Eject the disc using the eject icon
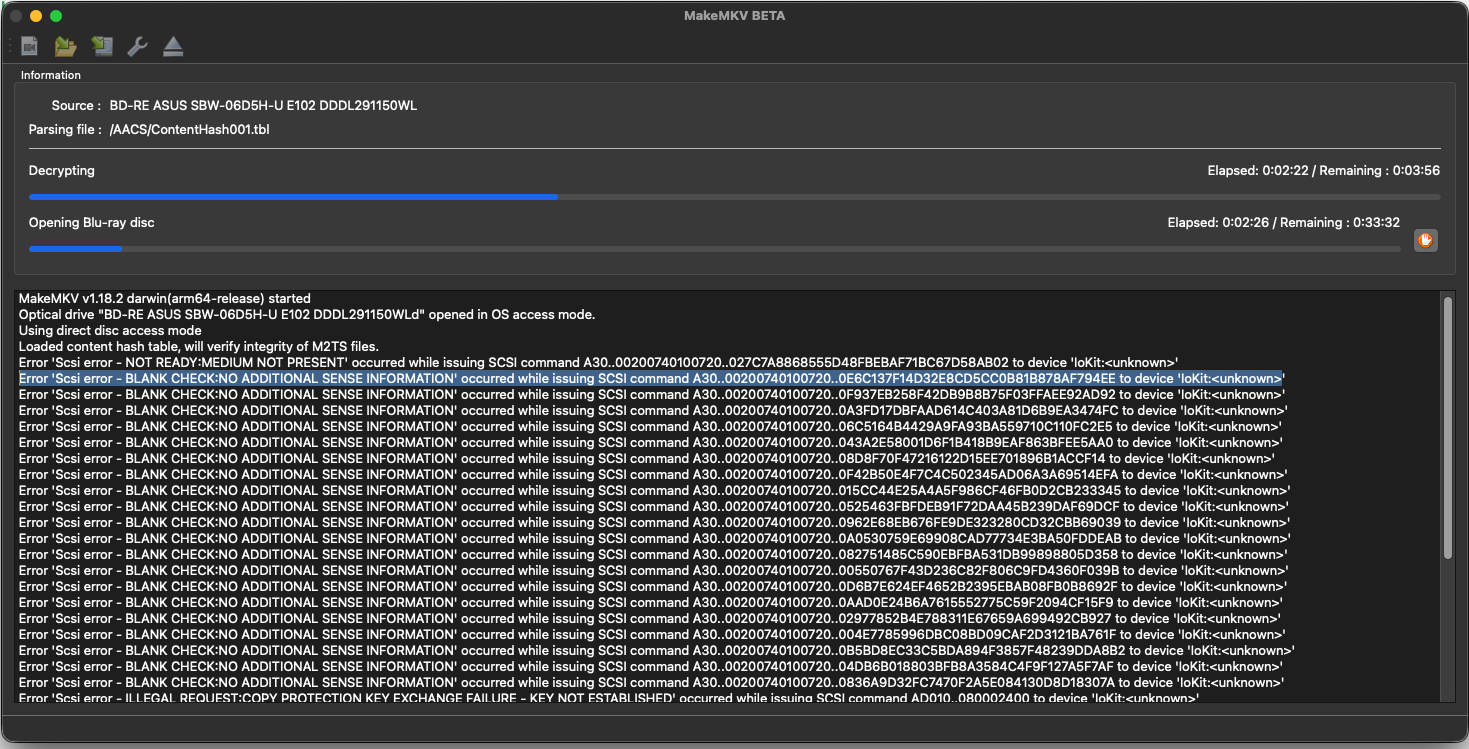 pos(173,46)
